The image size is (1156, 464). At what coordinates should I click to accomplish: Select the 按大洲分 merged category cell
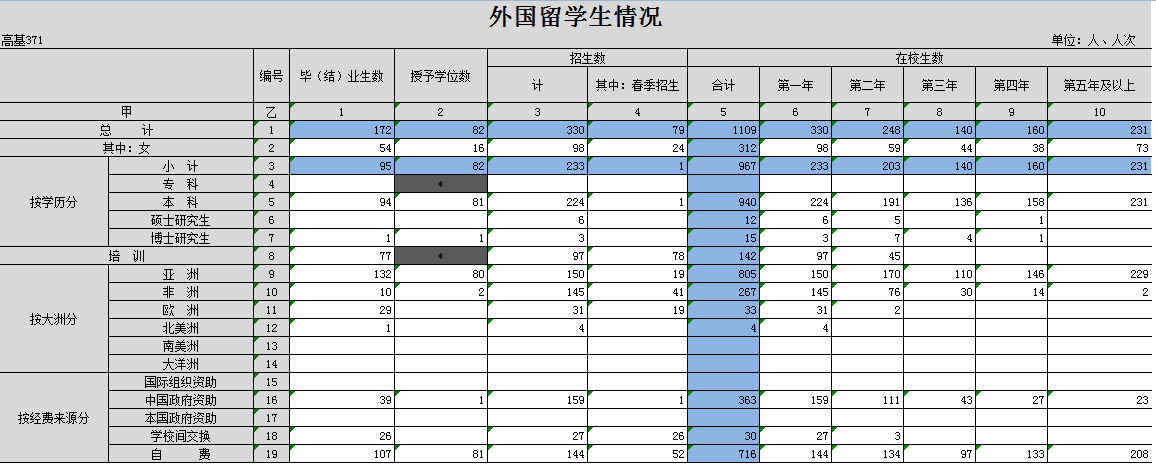[54, 319]
